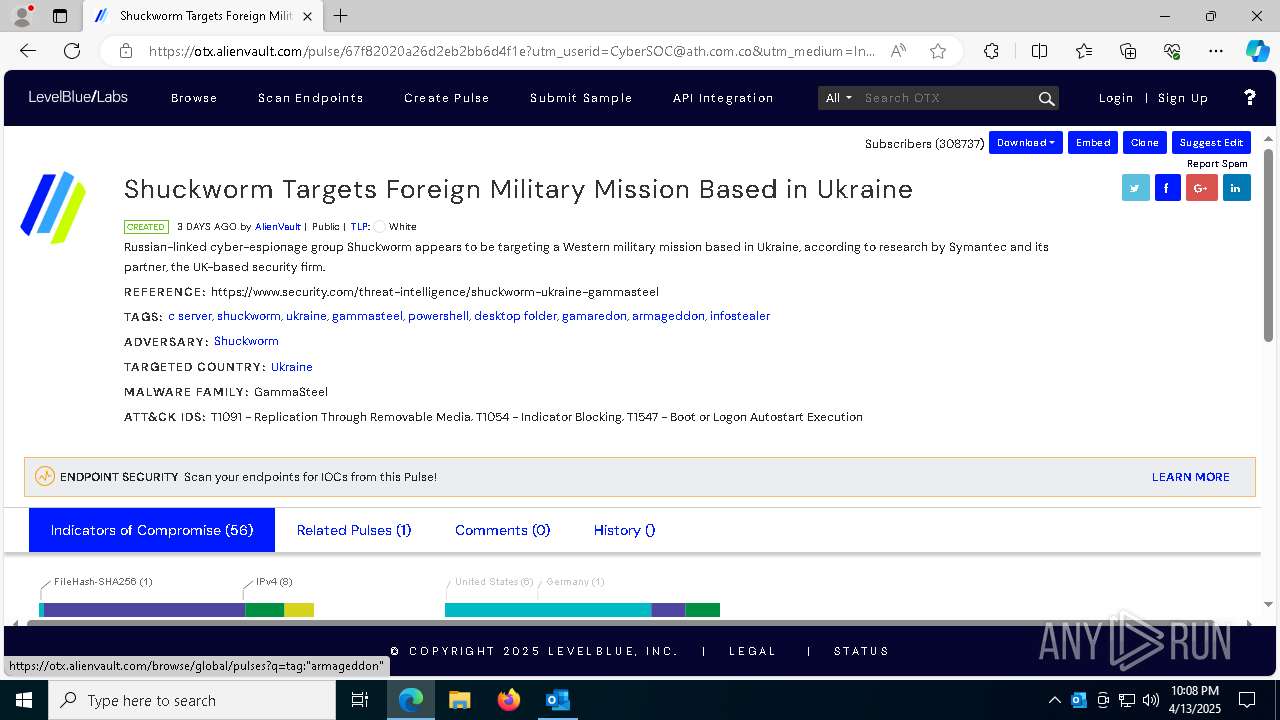The width and height of the screenshot is (1280, 720).
Task: Open Browse menu item
Action: coord(194,98)
